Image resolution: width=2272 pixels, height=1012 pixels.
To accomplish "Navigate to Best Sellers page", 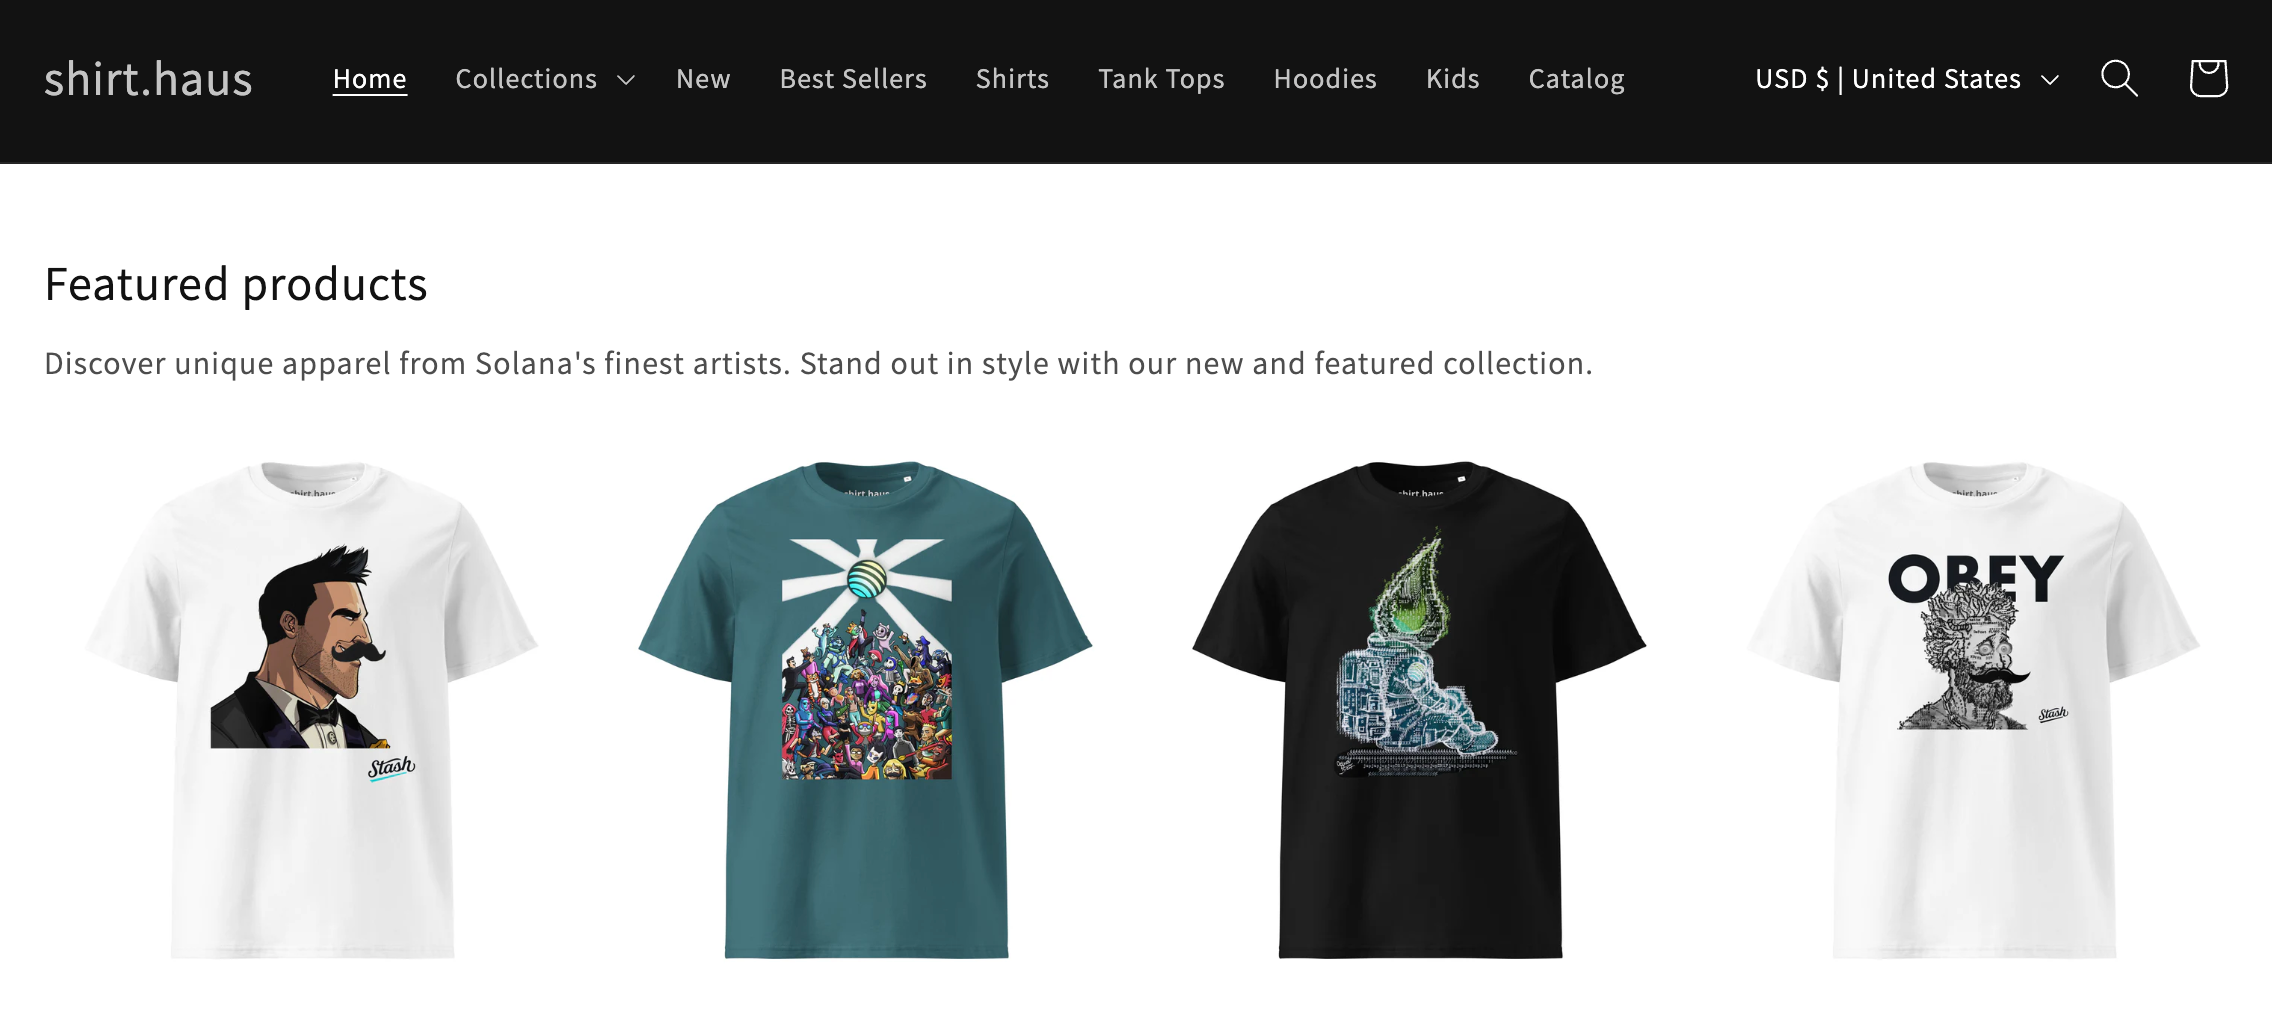I will [853, 79].
